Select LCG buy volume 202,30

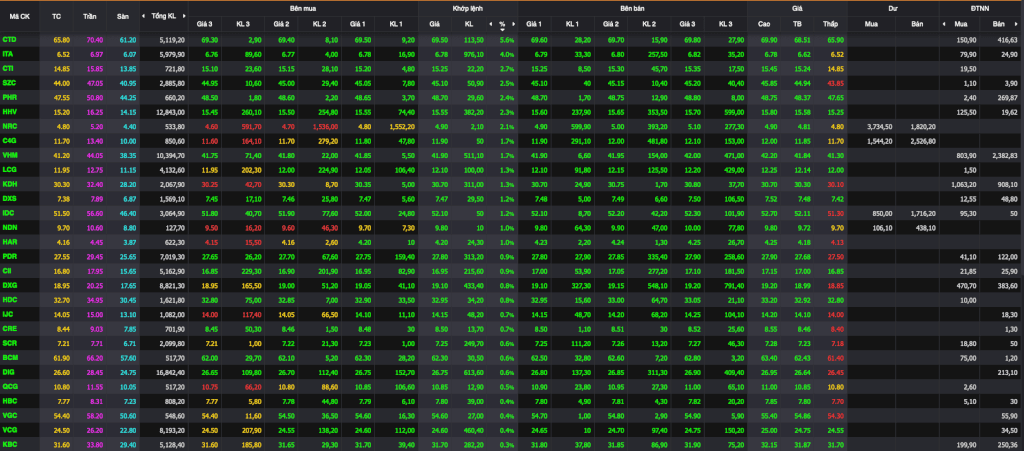tap(251, 169)
